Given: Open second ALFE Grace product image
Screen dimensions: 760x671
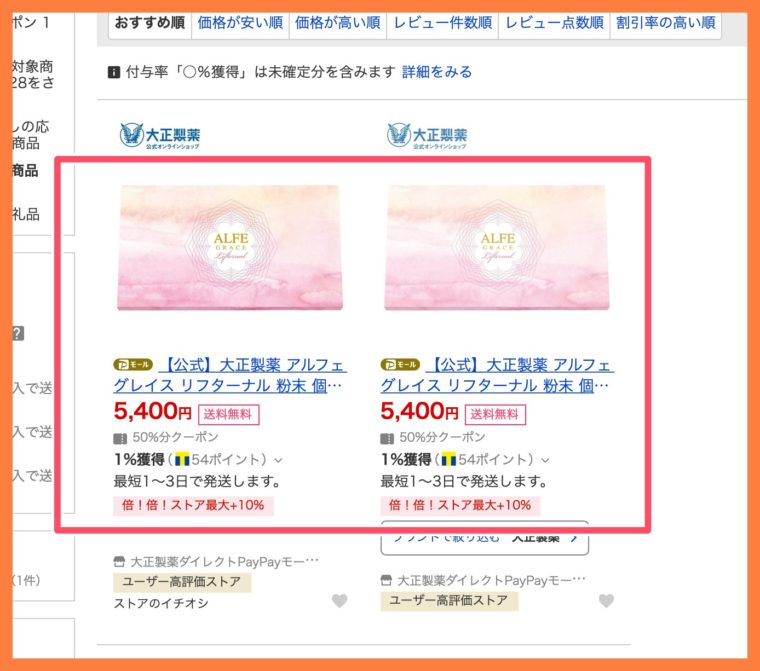Looking at the screenshot, I should click(497, 247).
